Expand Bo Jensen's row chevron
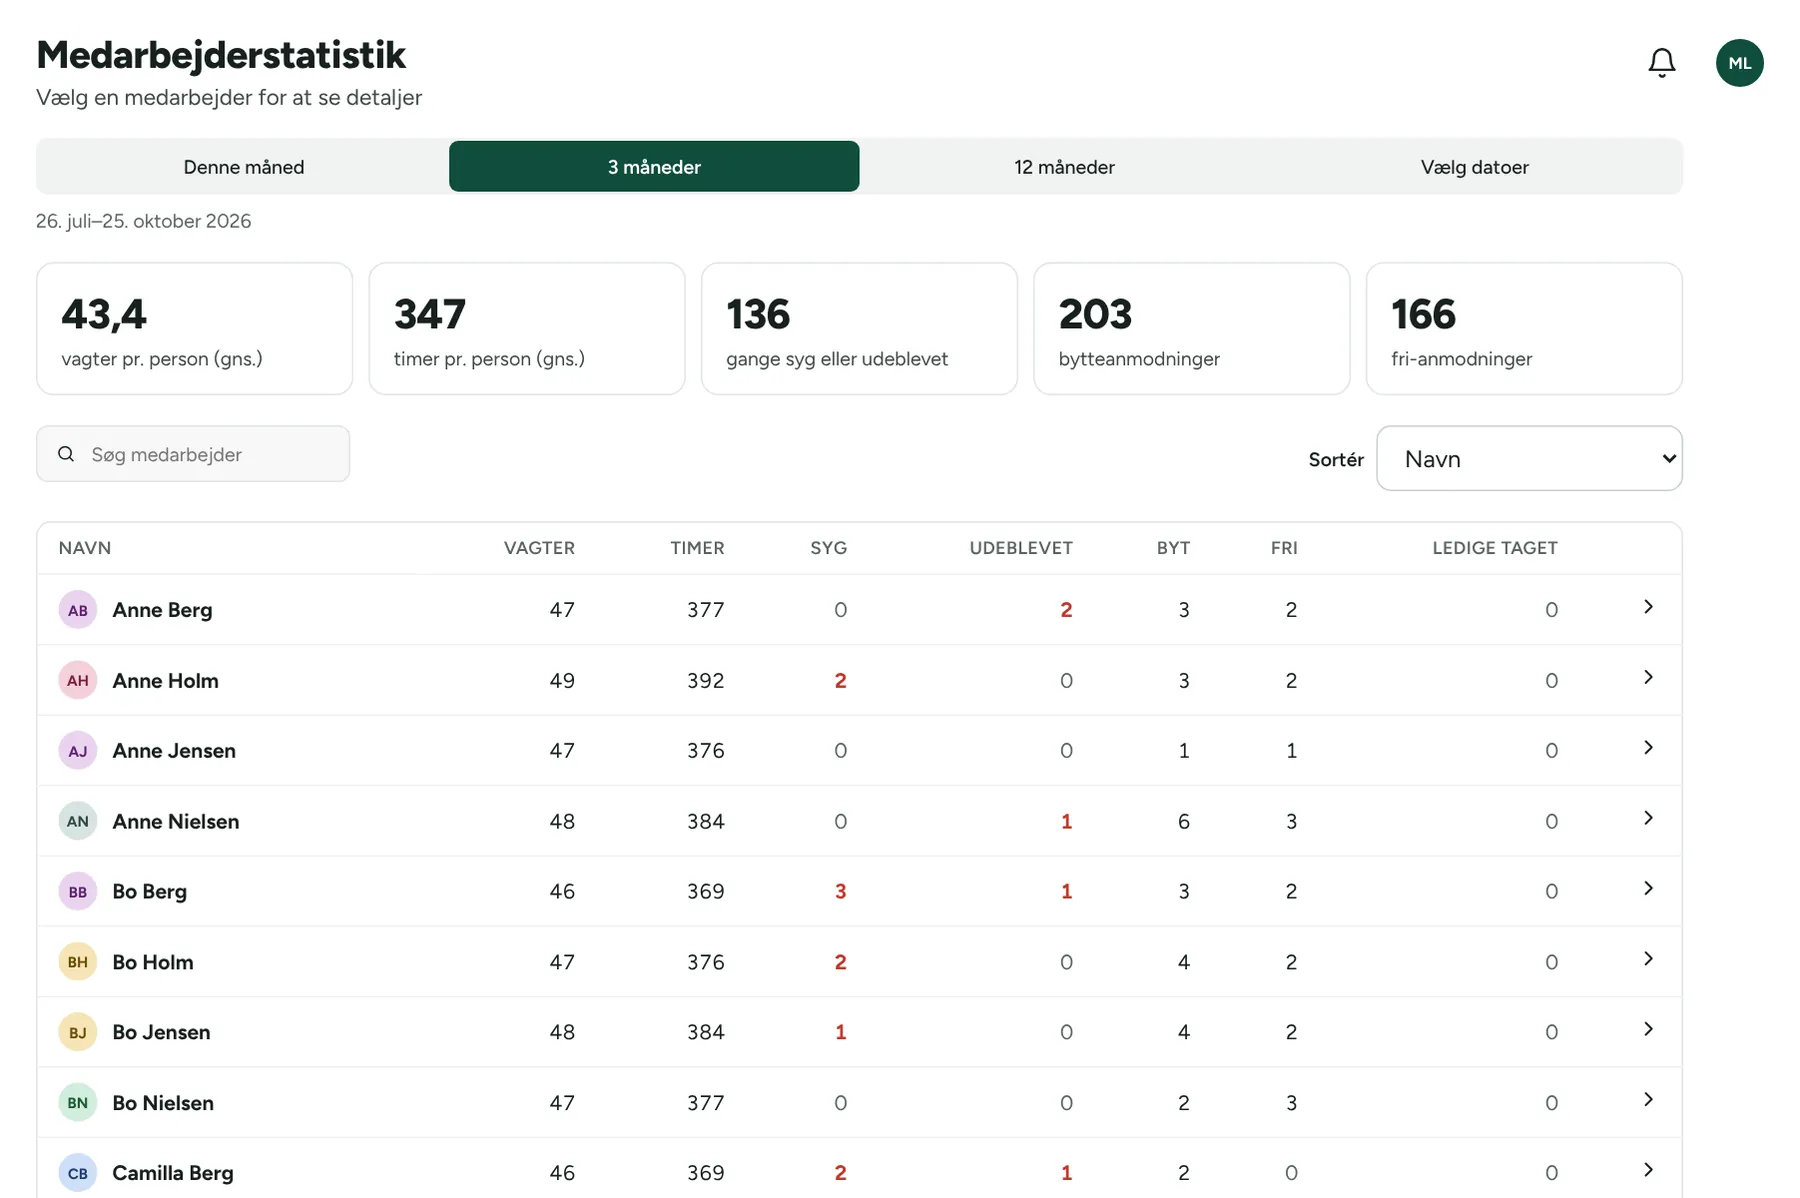The height and width of the screenshot is (1198, 1800). (1648, 1029)
